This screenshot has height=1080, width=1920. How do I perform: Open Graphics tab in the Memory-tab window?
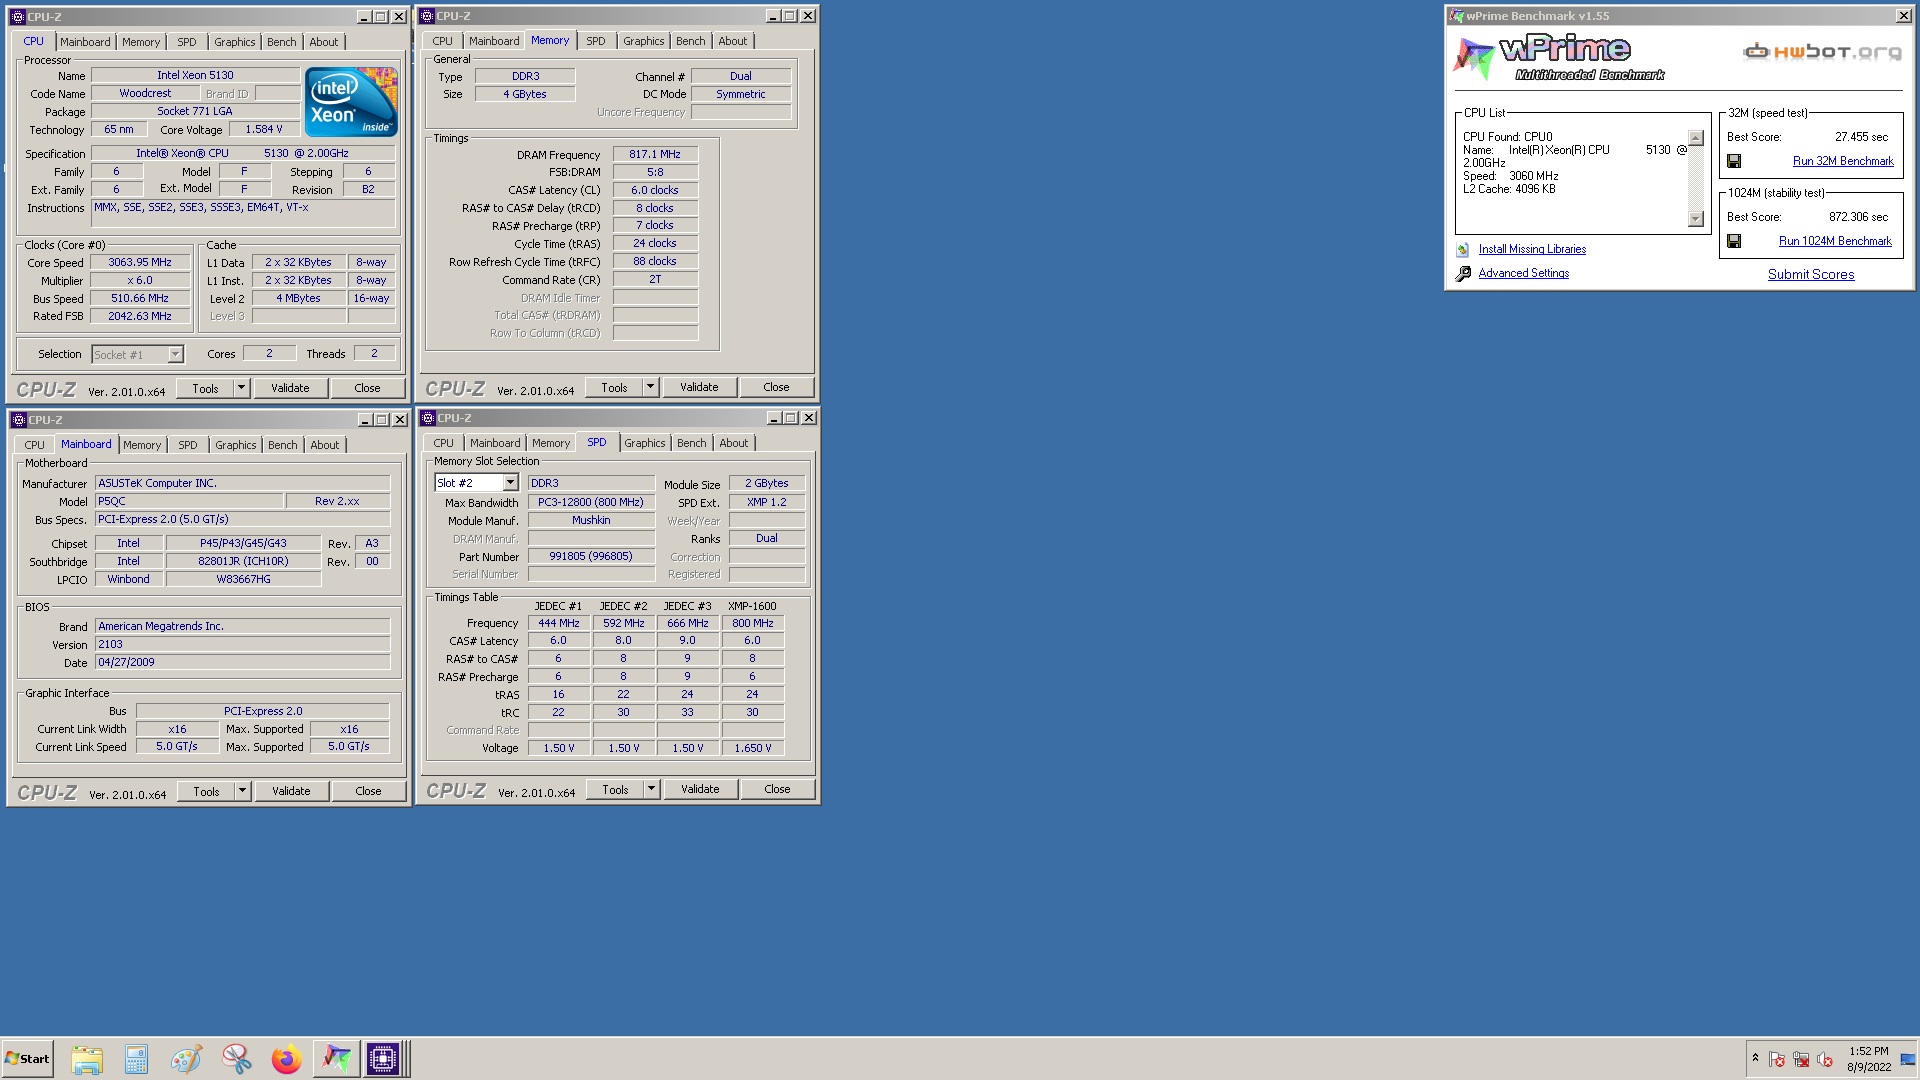643,41
